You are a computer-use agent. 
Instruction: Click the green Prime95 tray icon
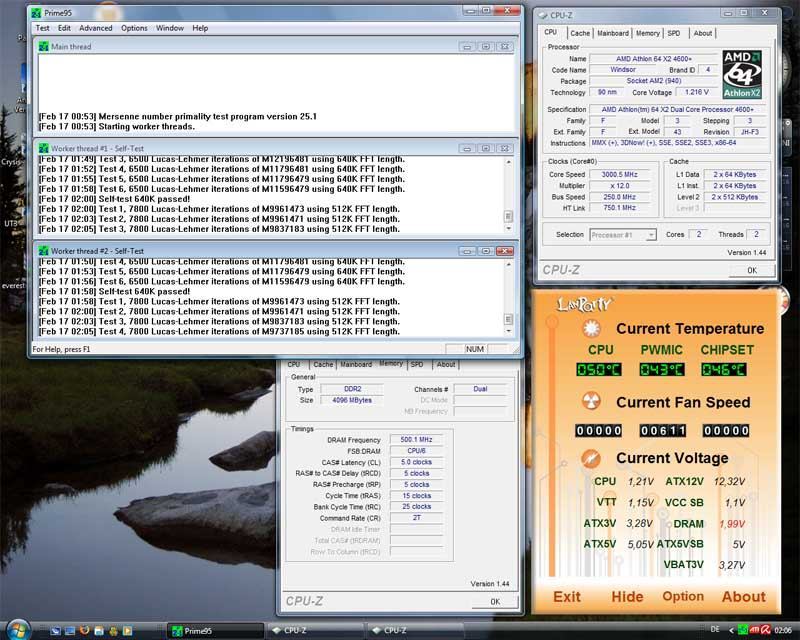coord(743,630)
